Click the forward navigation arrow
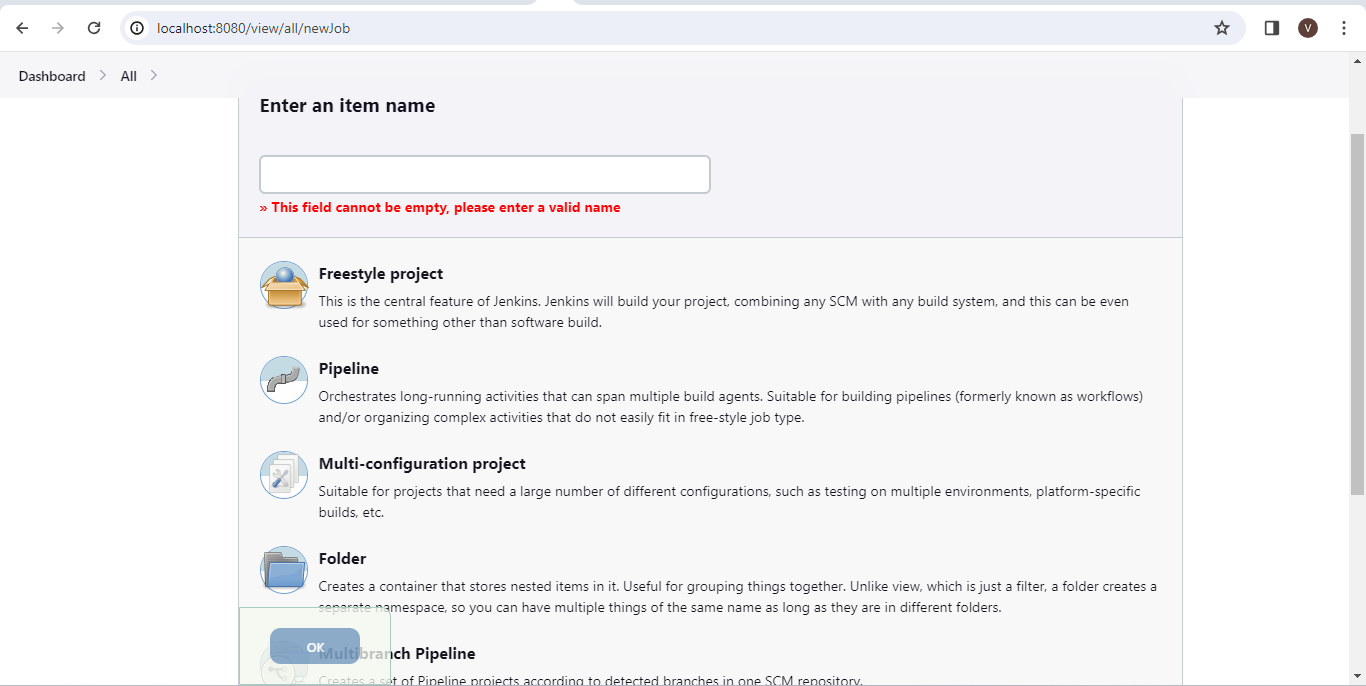 coord(58,28)
